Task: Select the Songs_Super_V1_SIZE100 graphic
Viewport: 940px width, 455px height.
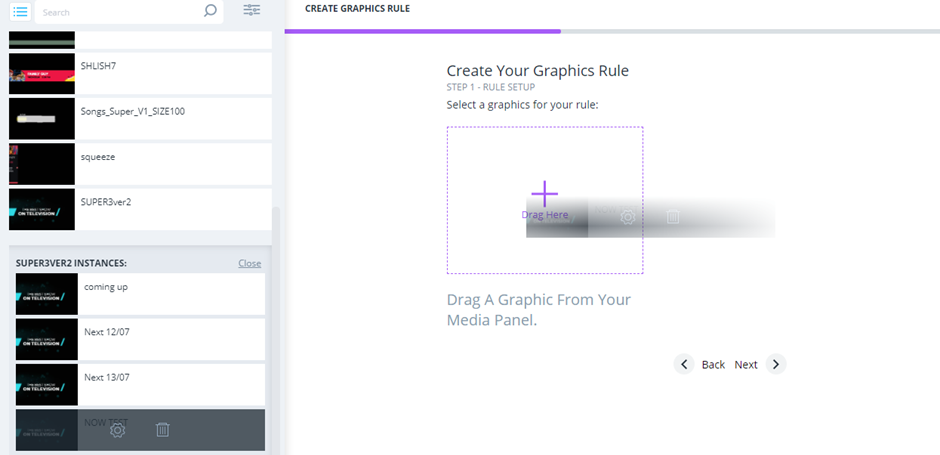Action: pos(140,119)
